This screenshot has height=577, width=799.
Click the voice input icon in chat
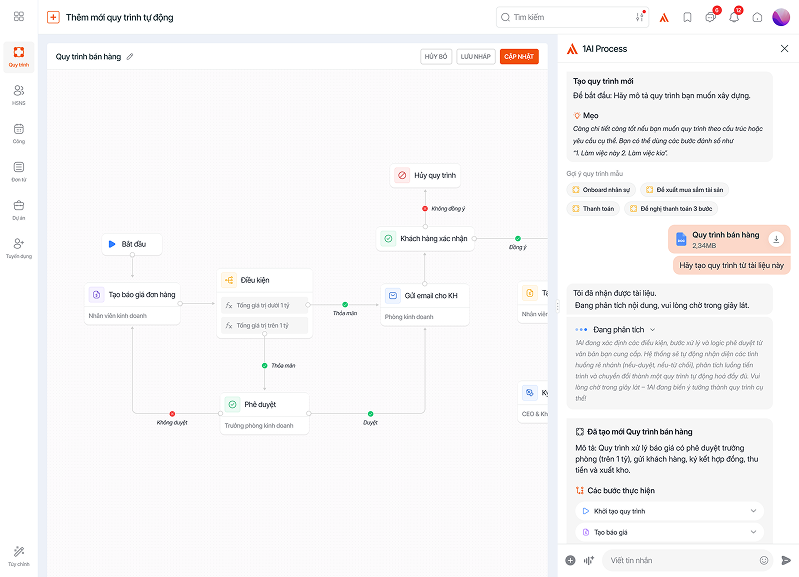tap(588, 560)
